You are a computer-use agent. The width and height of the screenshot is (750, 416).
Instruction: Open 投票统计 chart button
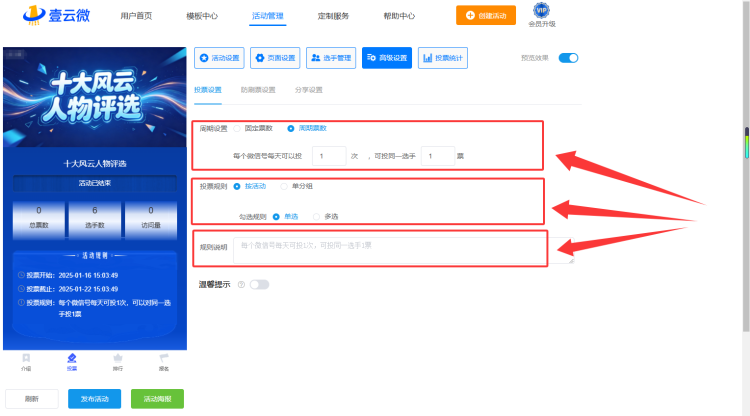pyautogui.click(x=443, y=58)
